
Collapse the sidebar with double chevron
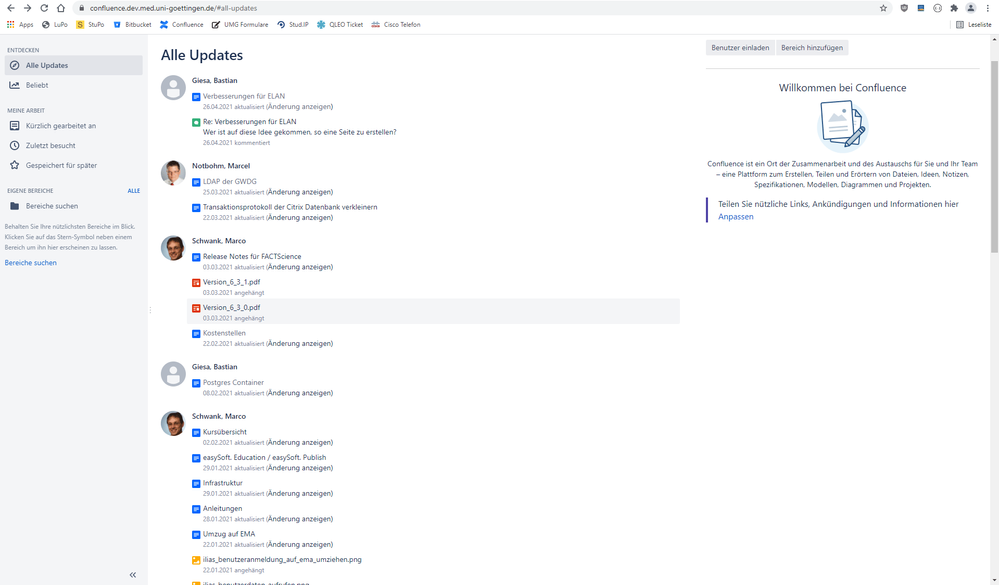(133, 575)
